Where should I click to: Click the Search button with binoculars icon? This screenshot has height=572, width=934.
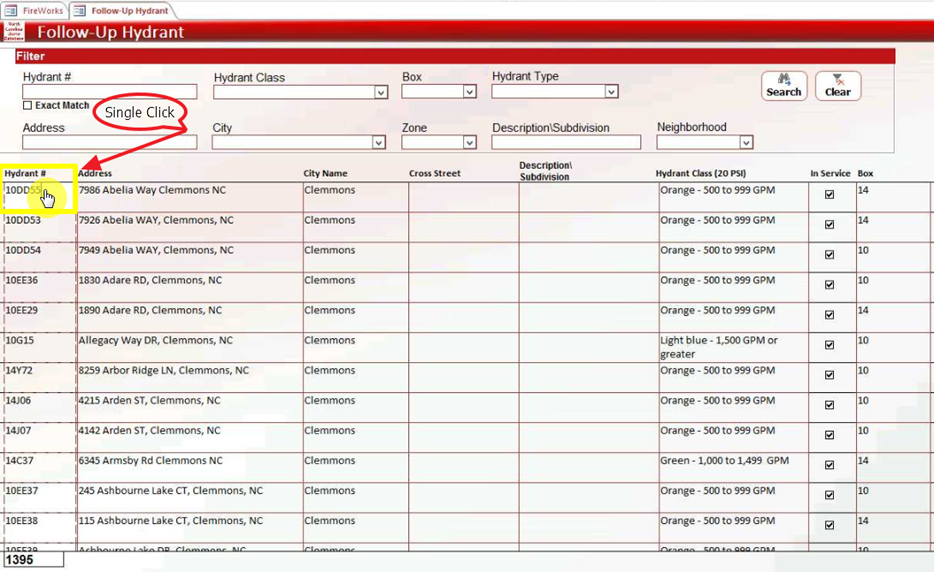pyautogui.click(x=784, y=86)
